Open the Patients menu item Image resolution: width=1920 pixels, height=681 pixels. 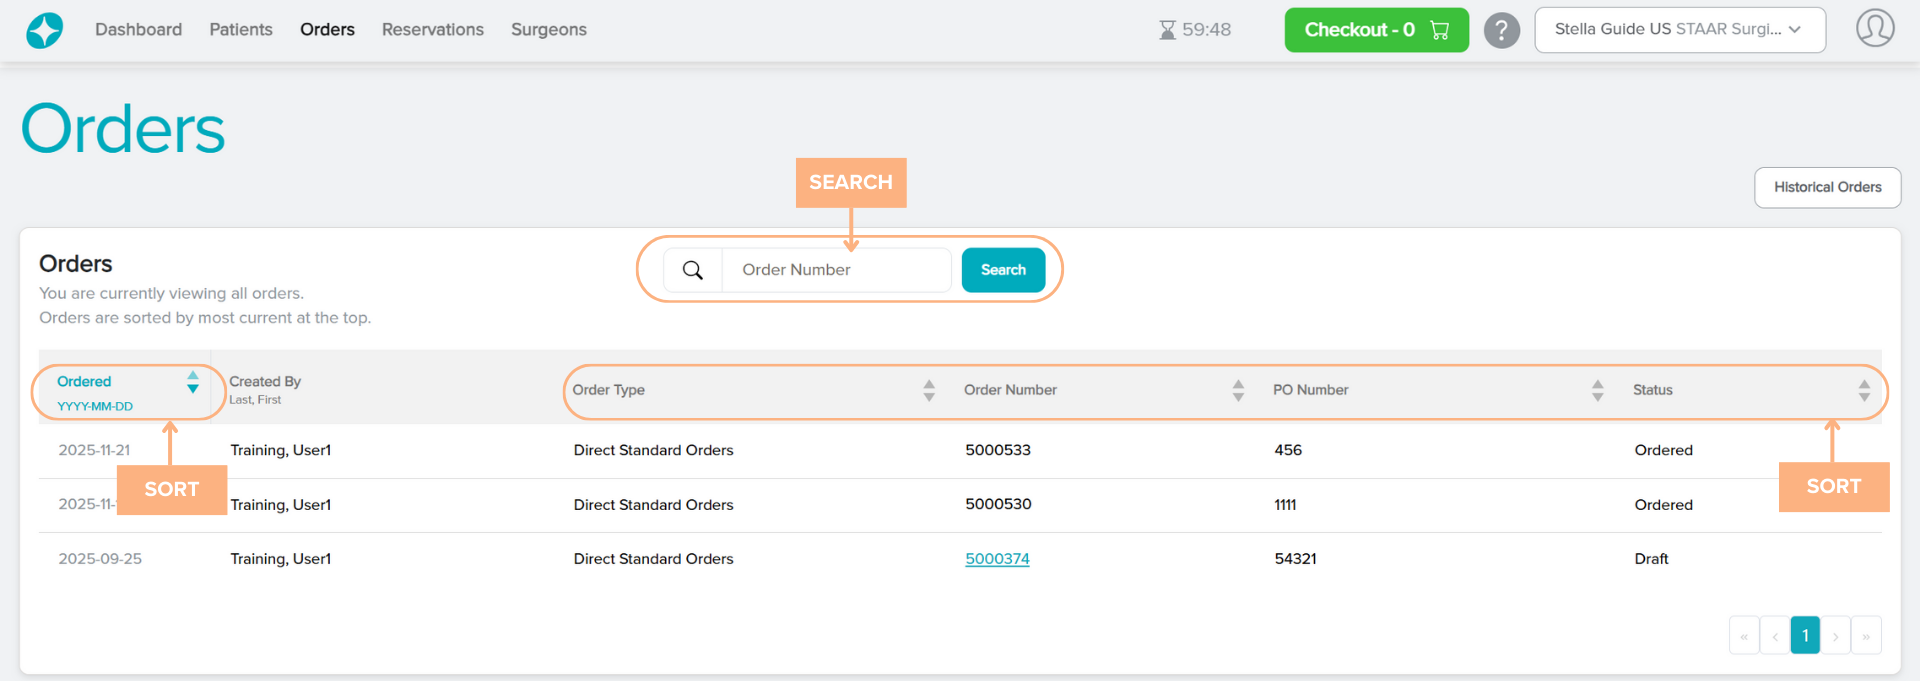(x=241, y=30)
